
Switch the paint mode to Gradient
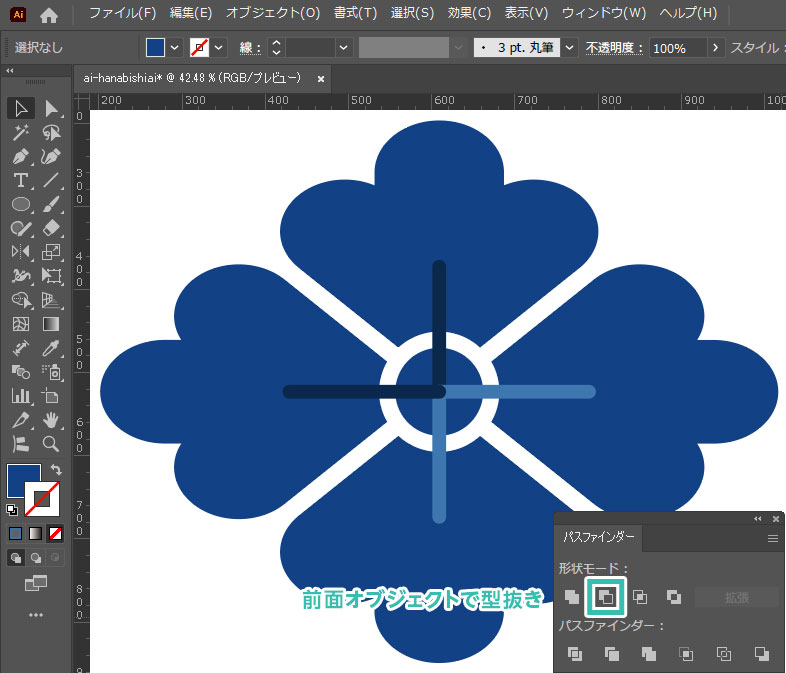[36, 533]
